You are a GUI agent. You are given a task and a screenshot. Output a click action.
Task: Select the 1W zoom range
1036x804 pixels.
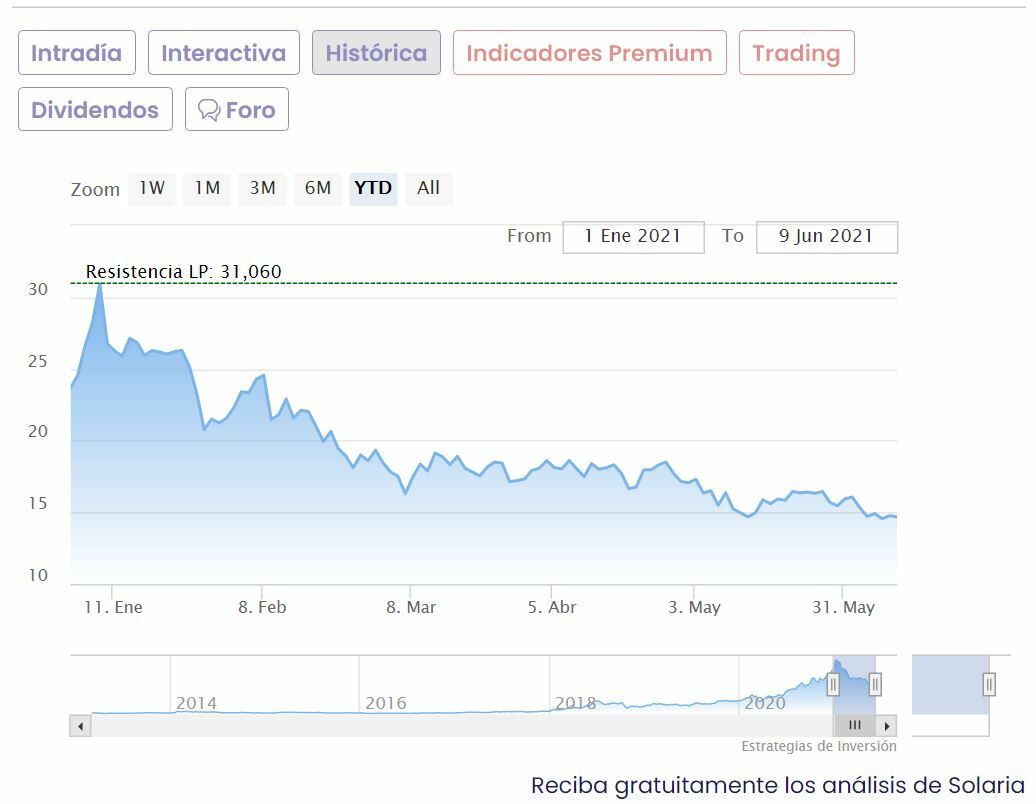[152, 188]
